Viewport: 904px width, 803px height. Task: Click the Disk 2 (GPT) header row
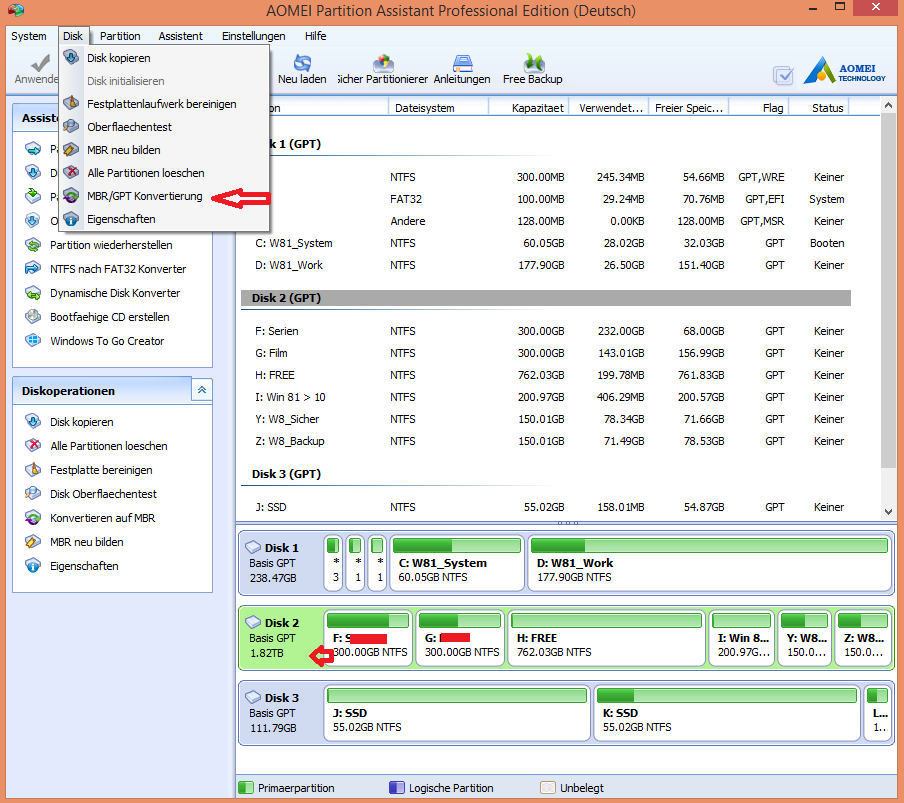coord(545,298)
